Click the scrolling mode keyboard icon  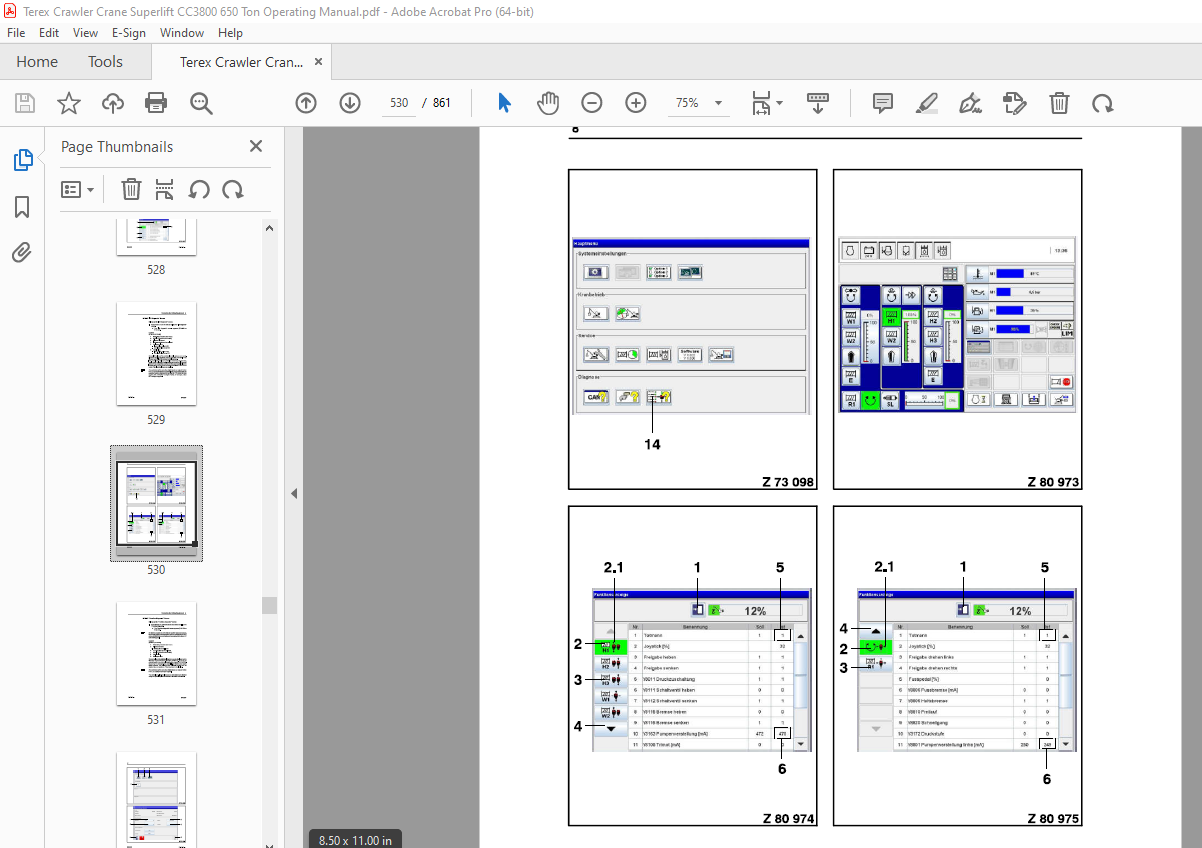[x=819, y=103]
